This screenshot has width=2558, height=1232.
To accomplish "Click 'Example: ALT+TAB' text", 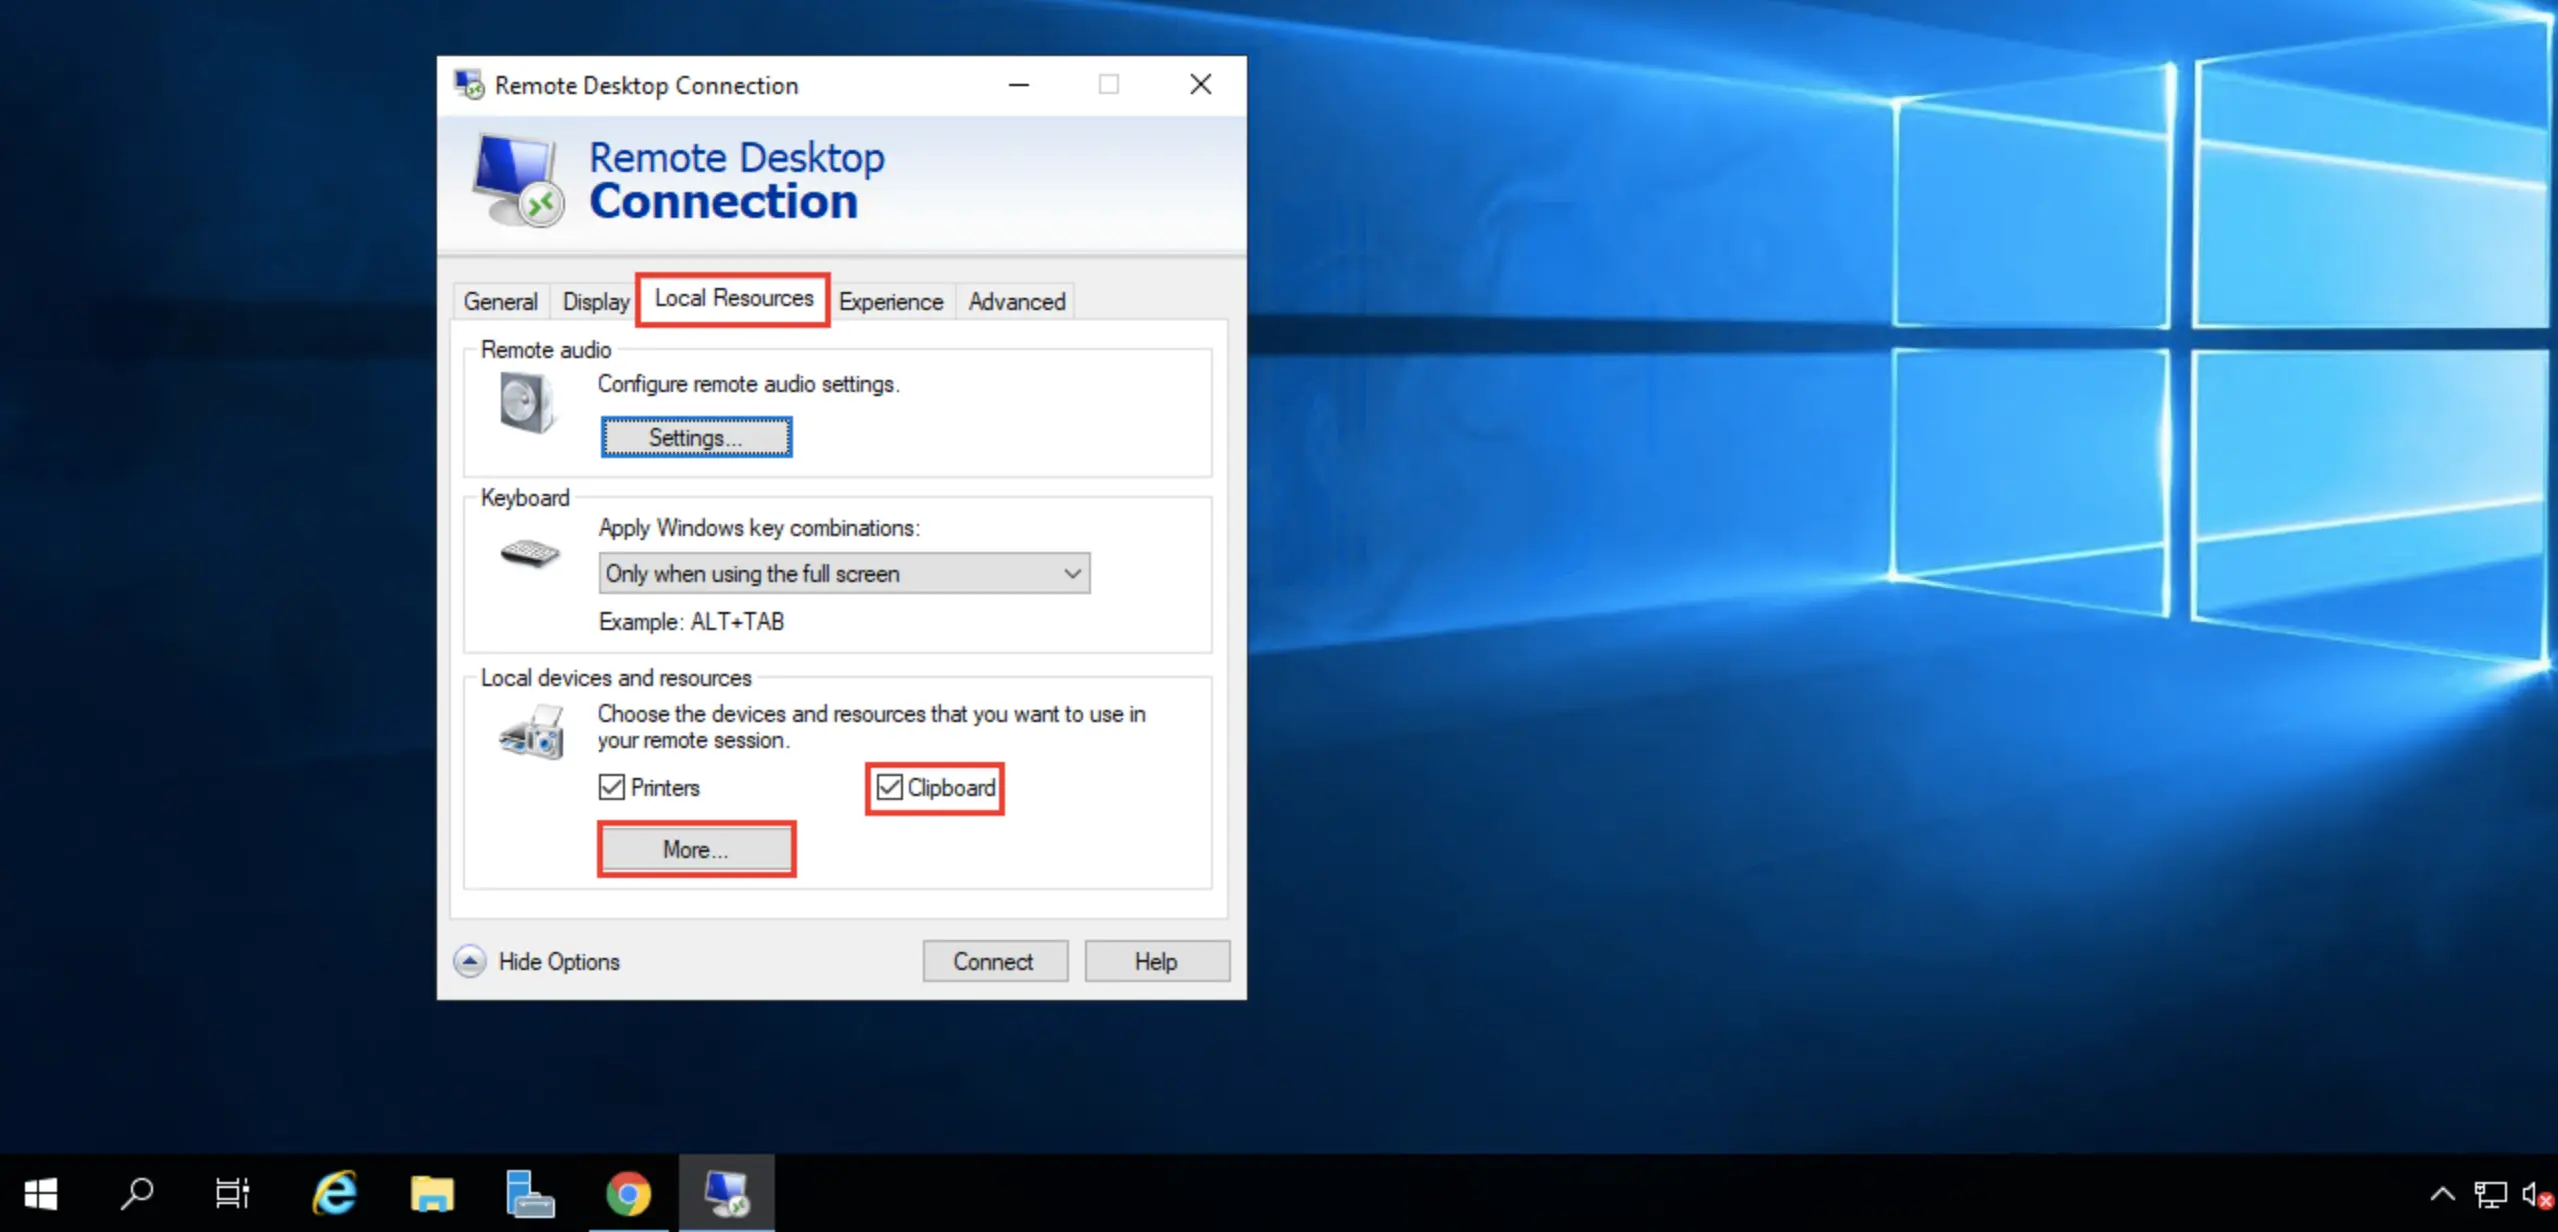I will [x=691, y=621].
